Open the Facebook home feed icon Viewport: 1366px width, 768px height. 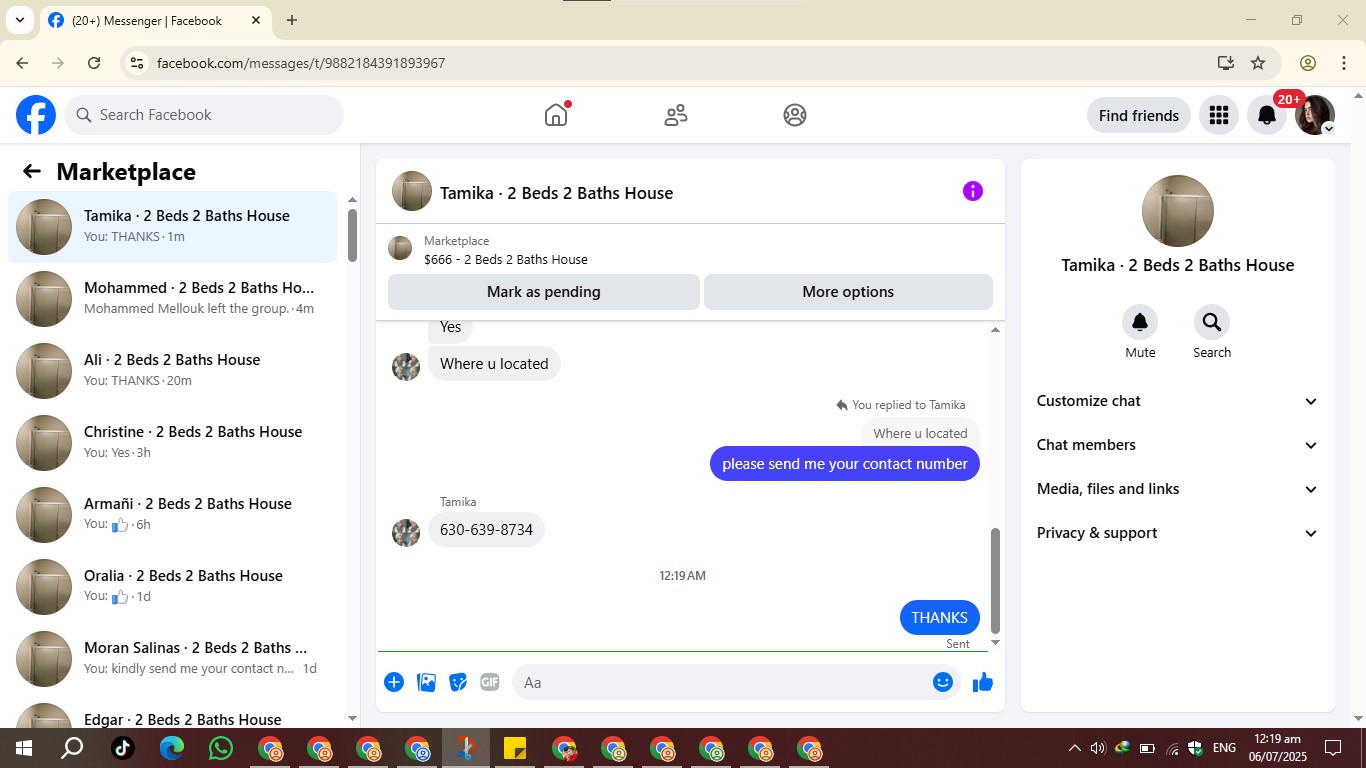[556, 115]
